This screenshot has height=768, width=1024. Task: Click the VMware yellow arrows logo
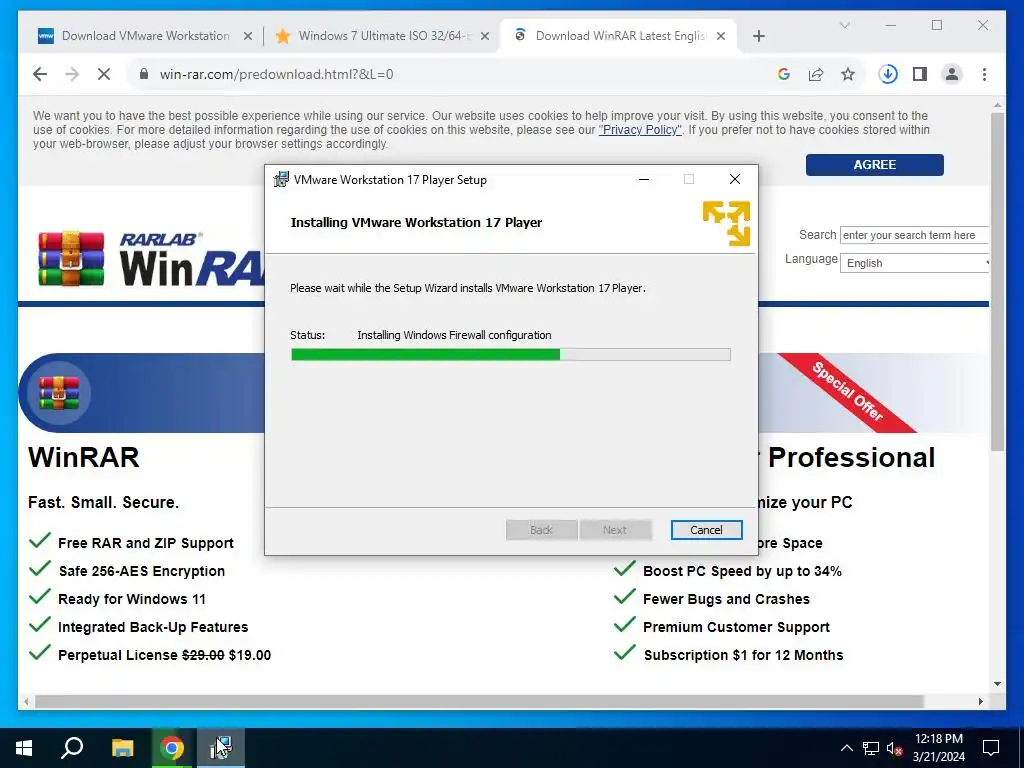pos(726,223)
